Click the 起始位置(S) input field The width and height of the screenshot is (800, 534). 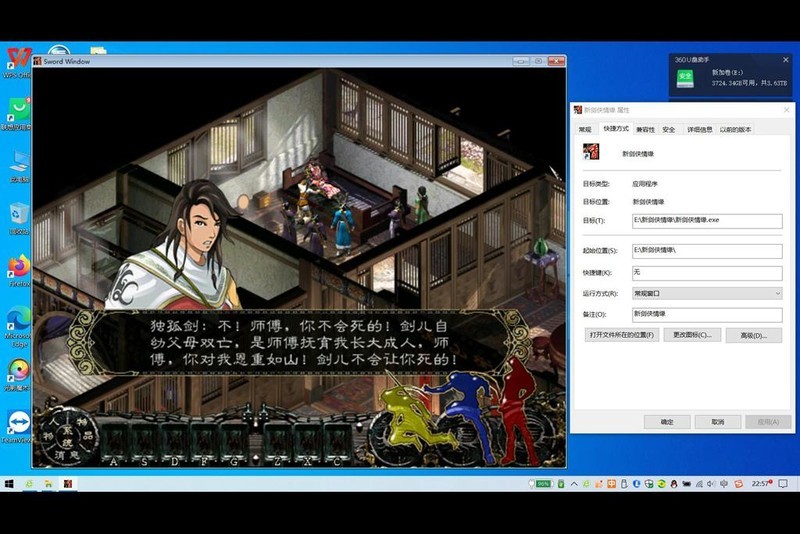(x=707, y=251)
